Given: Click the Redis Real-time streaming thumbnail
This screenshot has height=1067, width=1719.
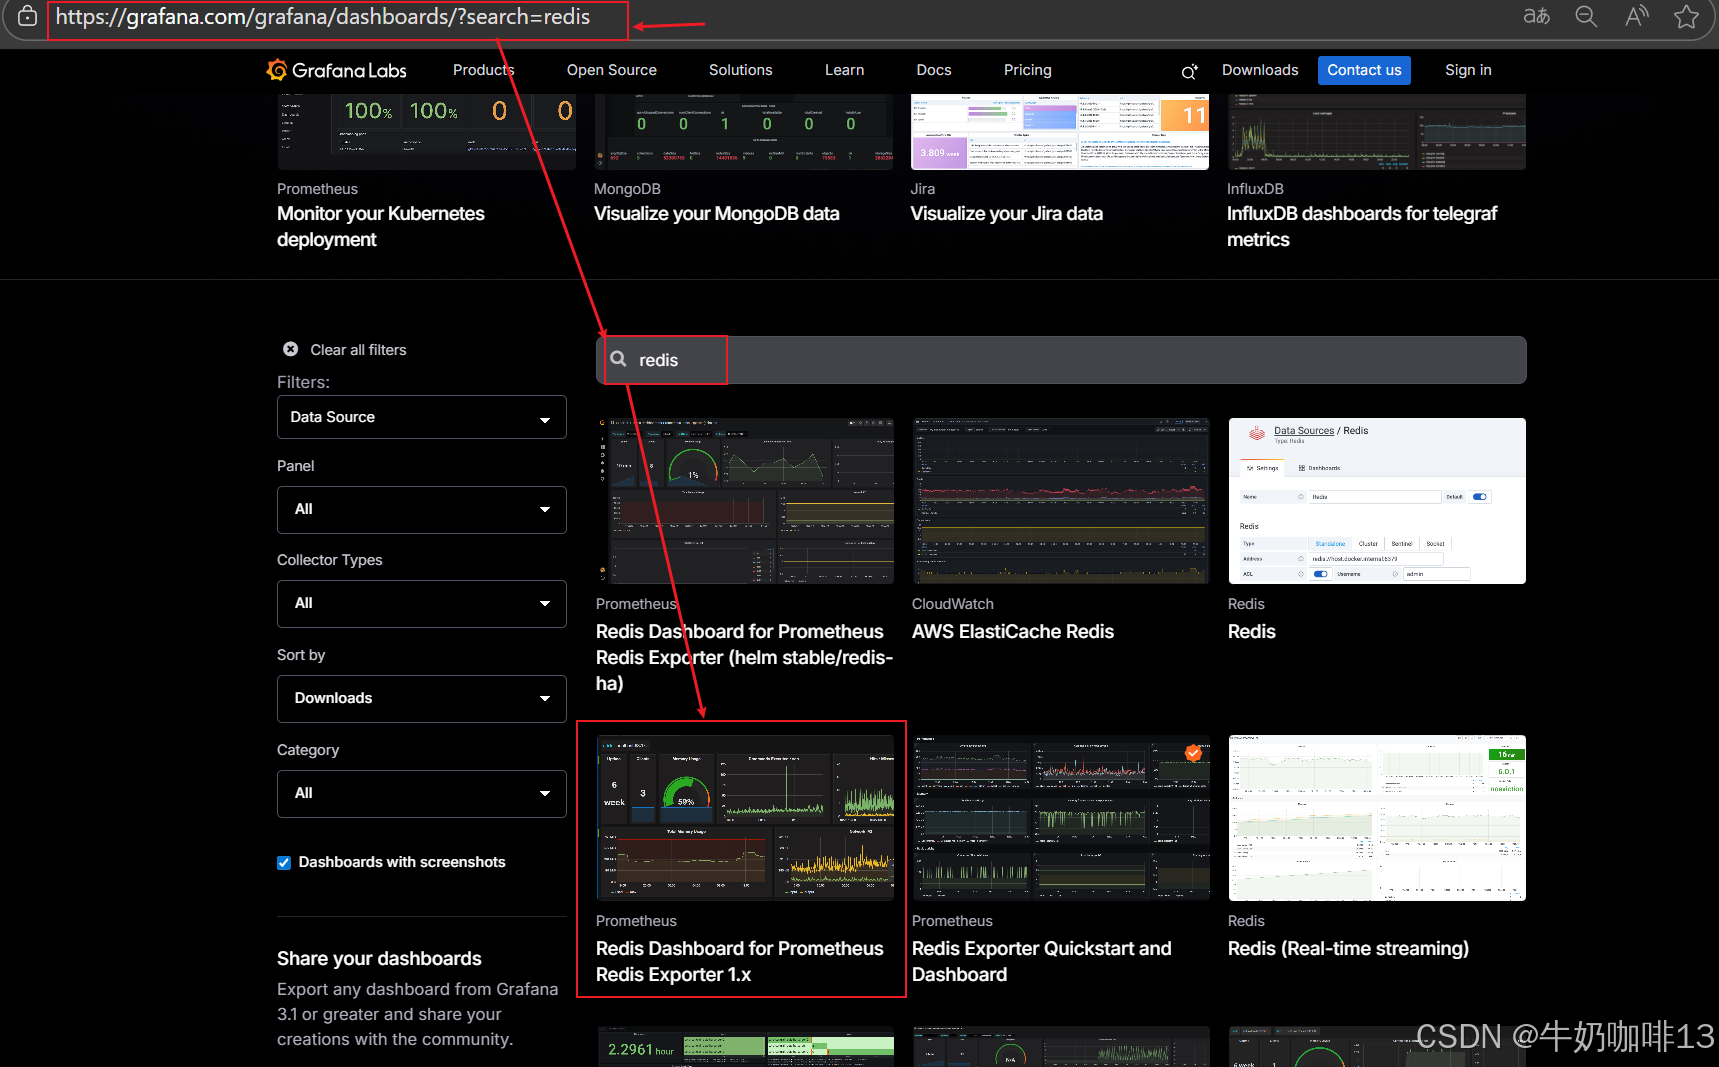Looking at the screenshot, I should click(1377, 818).
